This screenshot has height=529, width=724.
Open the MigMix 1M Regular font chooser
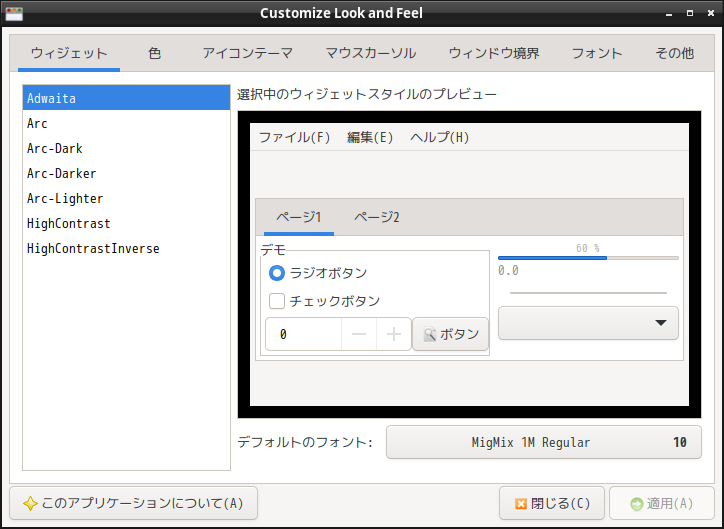point(544,442)
